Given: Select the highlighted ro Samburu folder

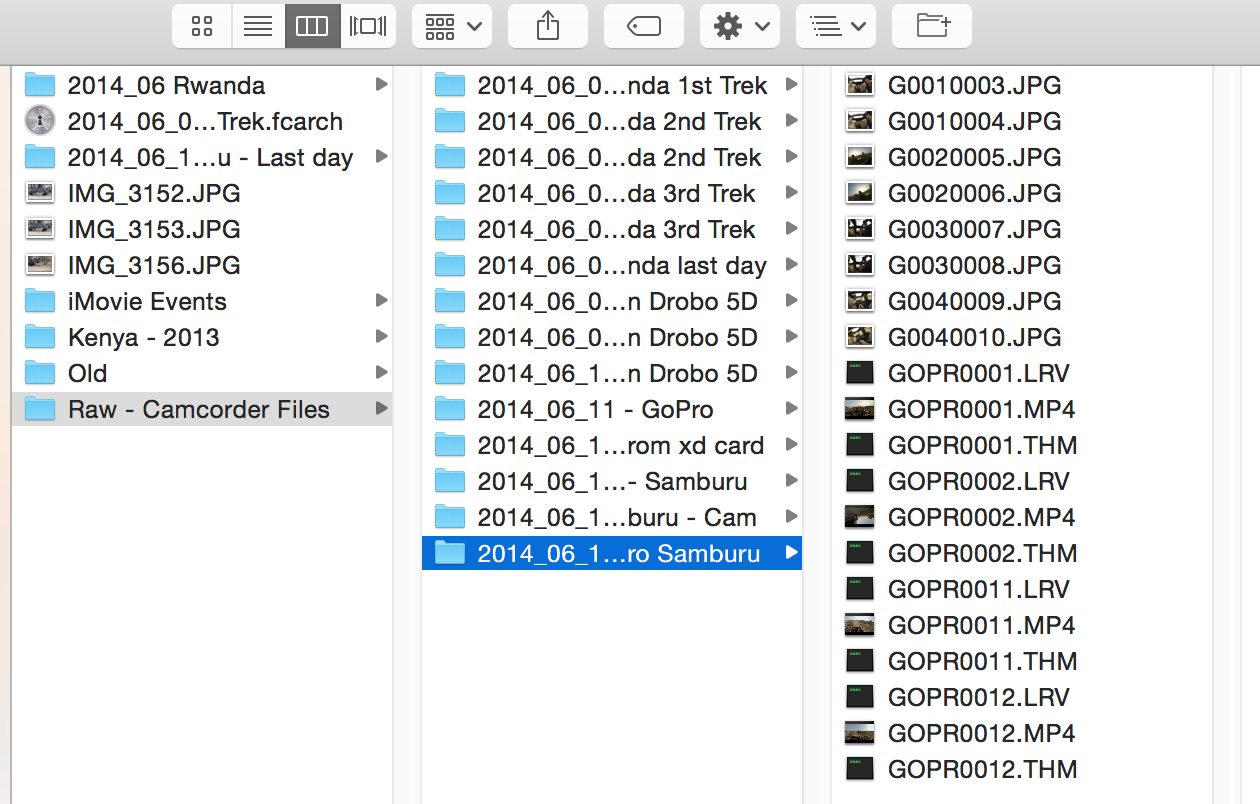Looking at the screenshot, I should pos(612,553).
